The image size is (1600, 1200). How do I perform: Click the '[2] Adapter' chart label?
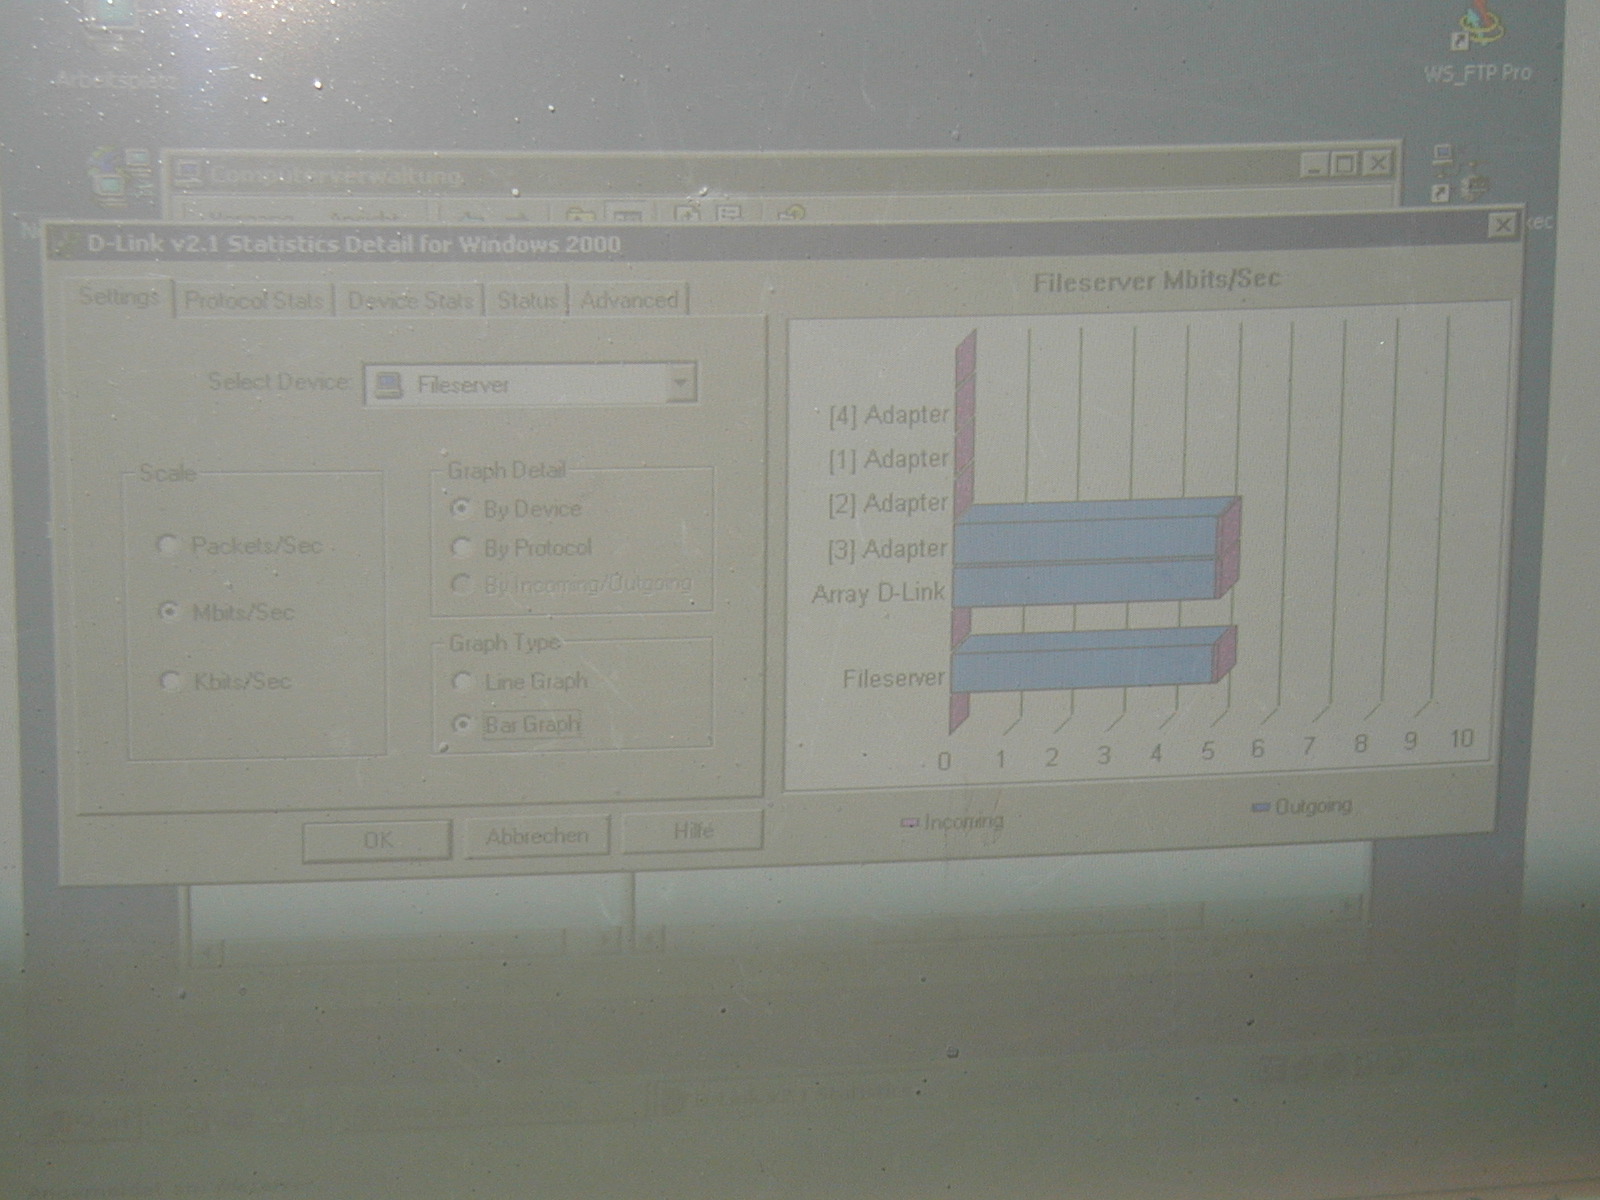coord(887,504)
